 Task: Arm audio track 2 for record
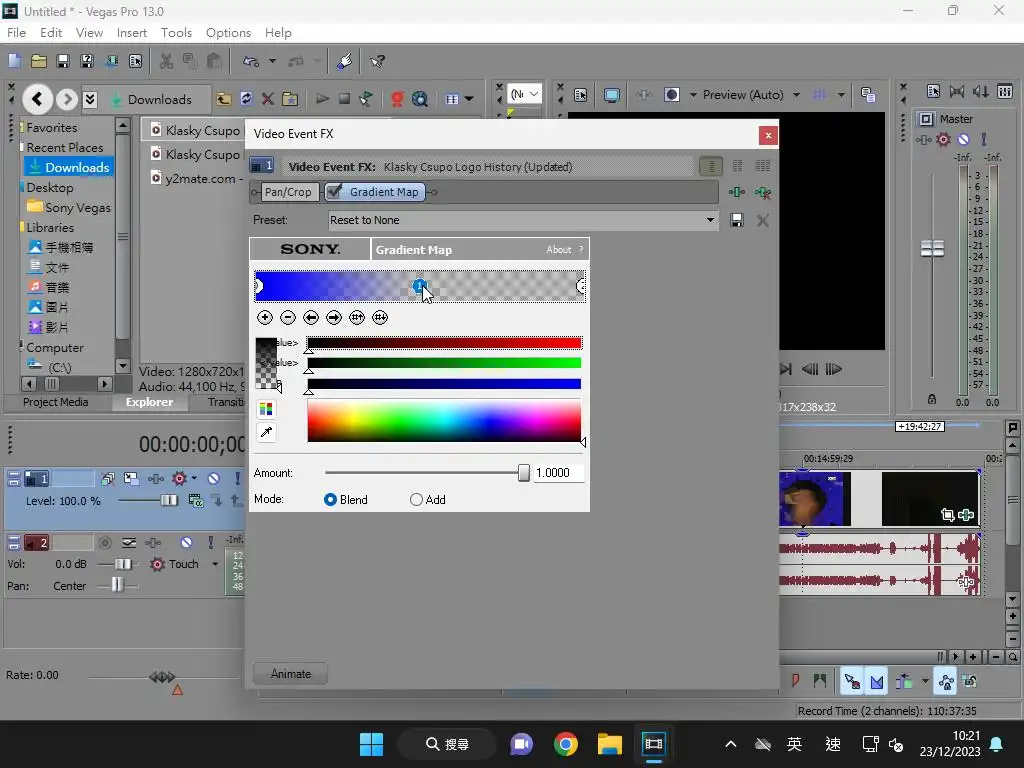pyautogui.click(x=104, y=543)
